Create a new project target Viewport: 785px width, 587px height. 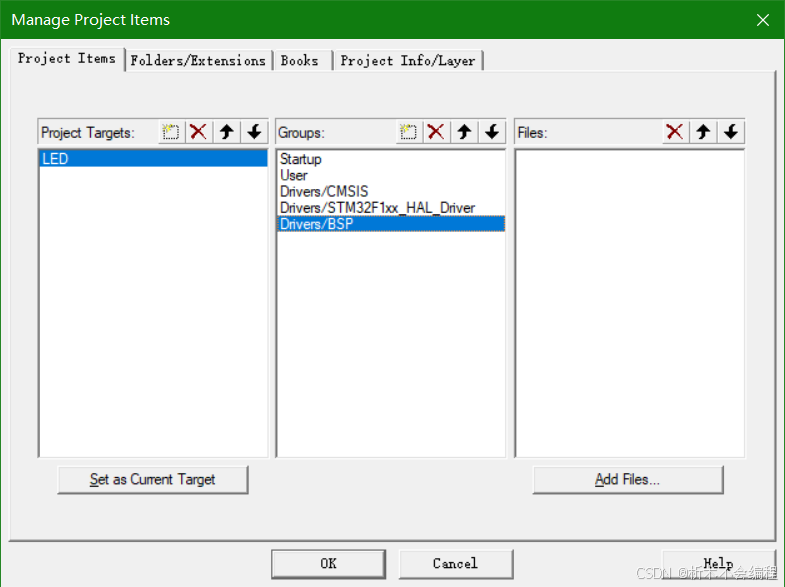pos(171,132)
